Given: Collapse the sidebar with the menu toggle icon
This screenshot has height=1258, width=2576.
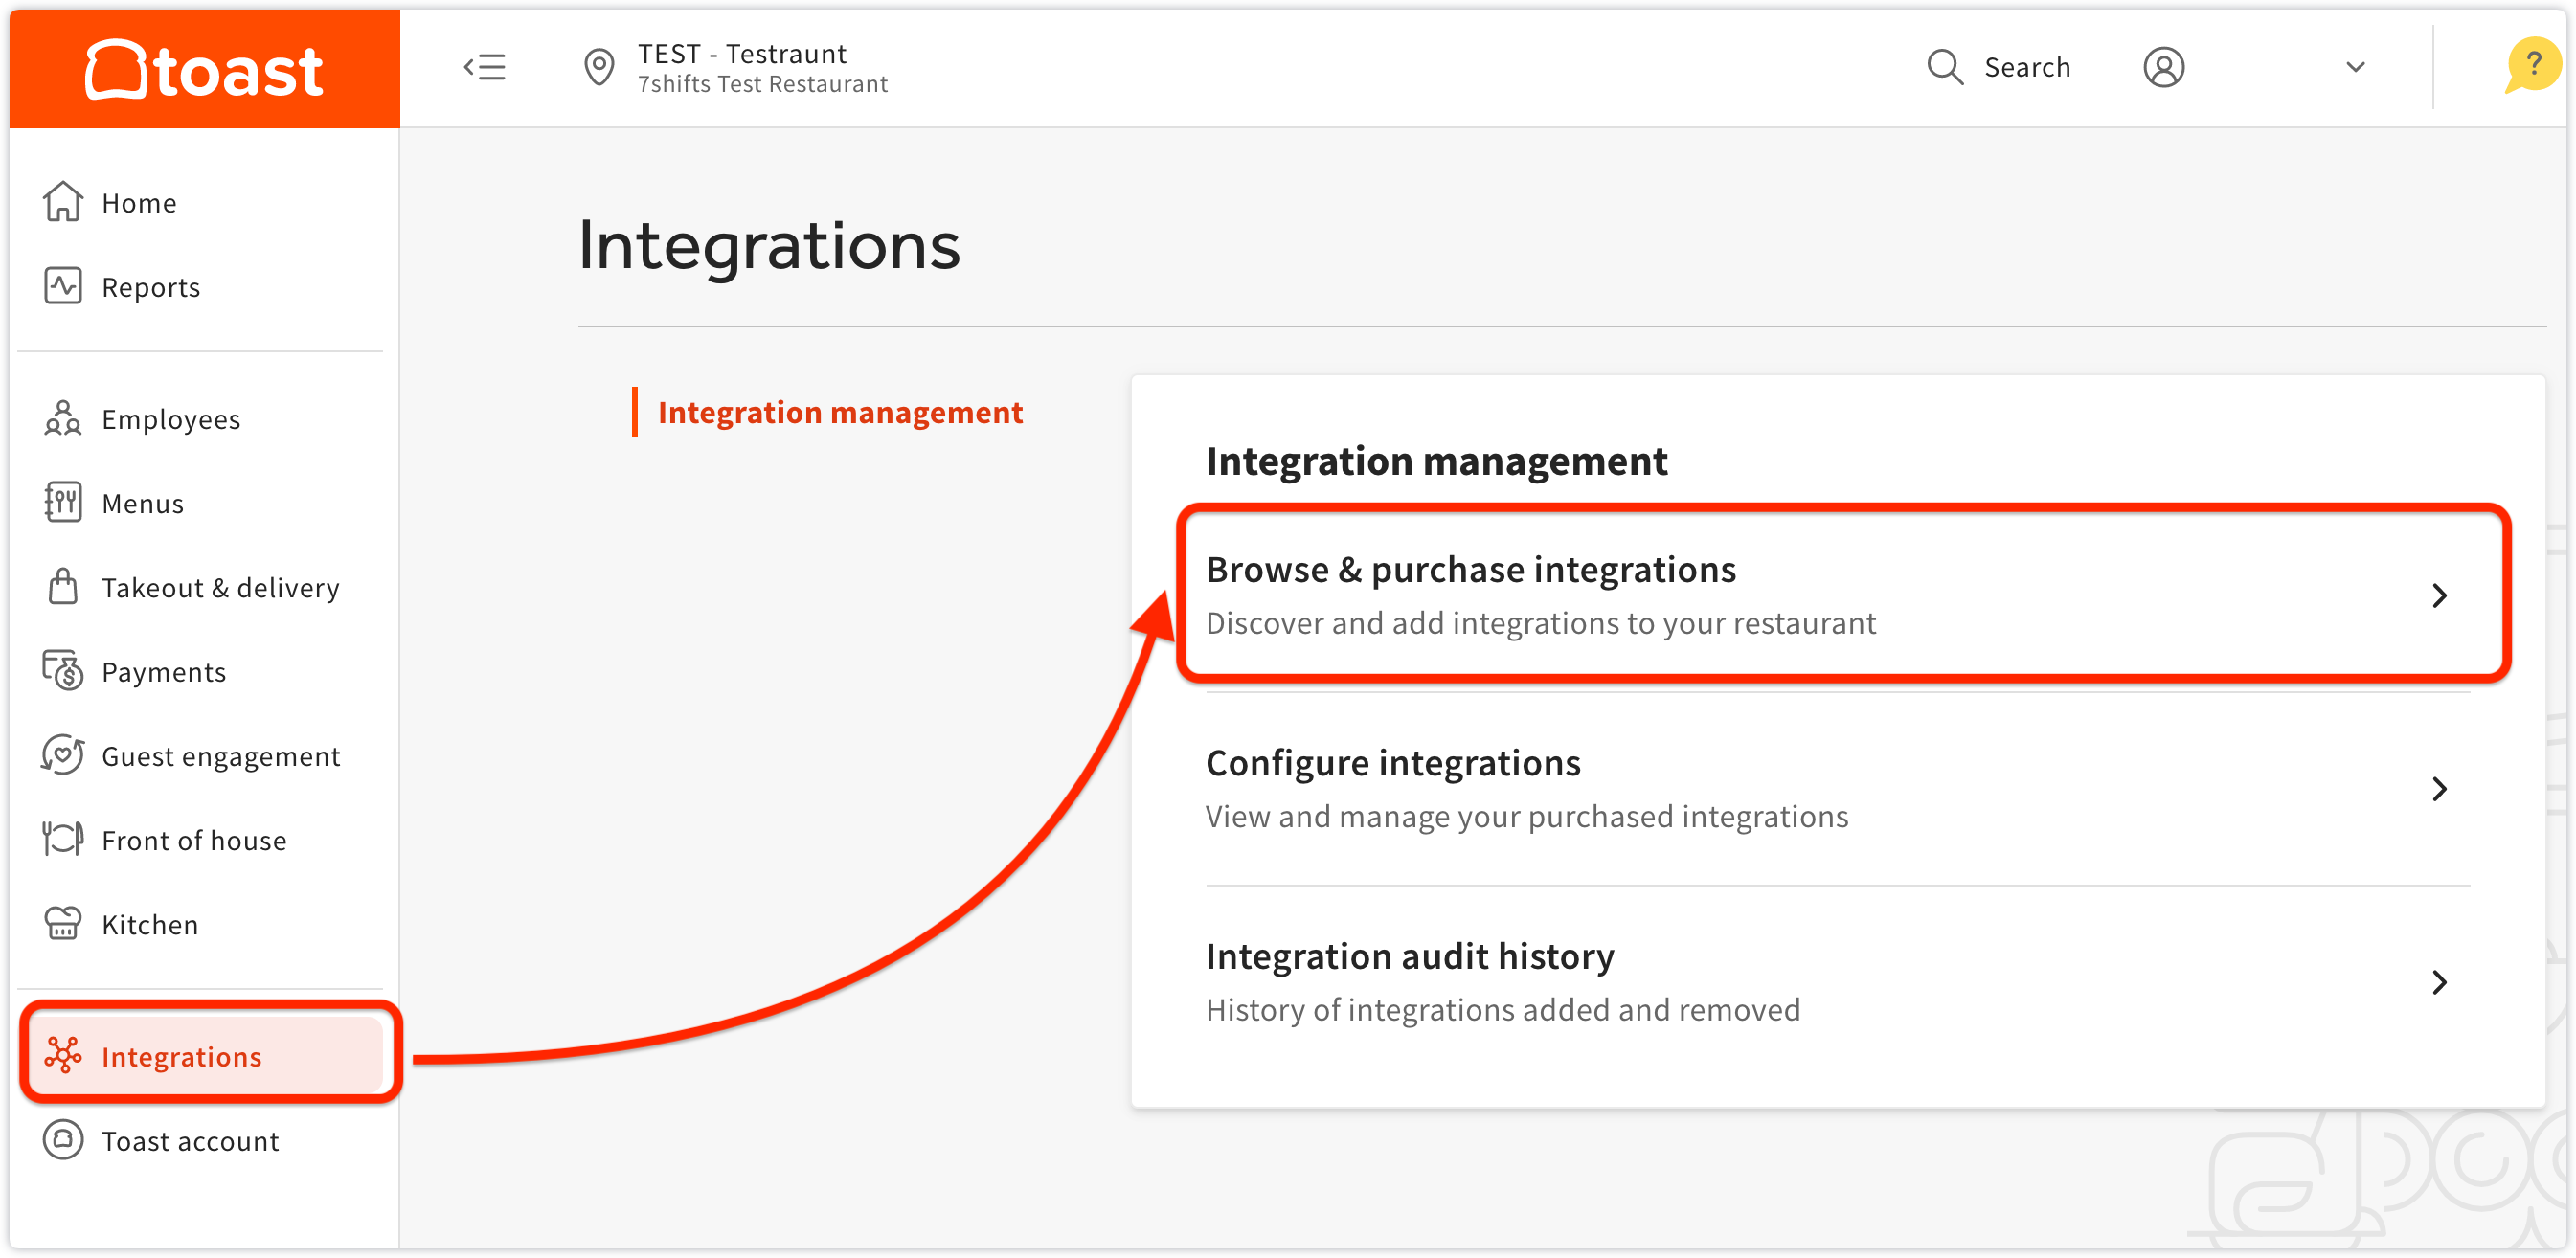Looking at the screenshot, I should point(485,67).
